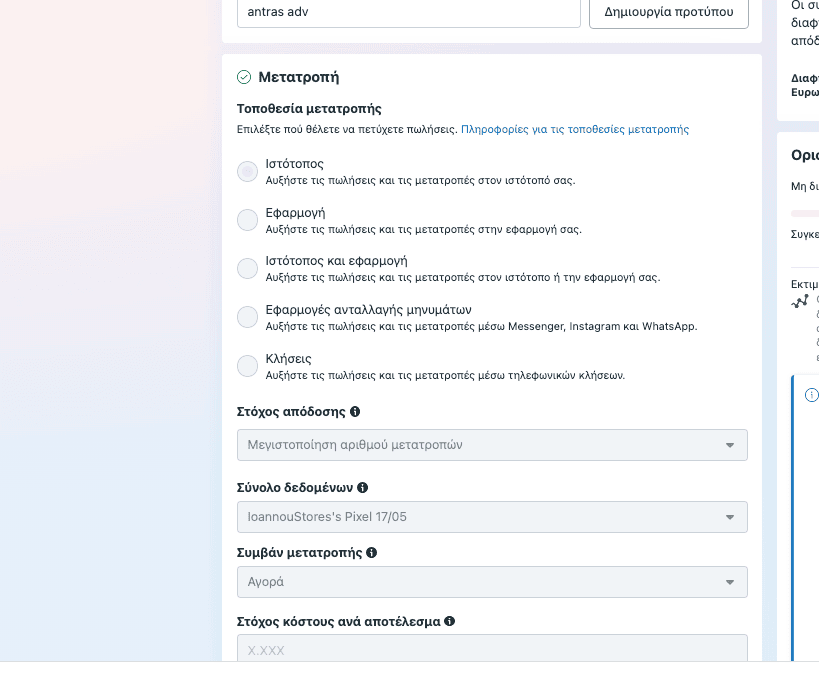Click the estimates graph icon in right panel
819x673 pixels.
click(x=799, y=301)
